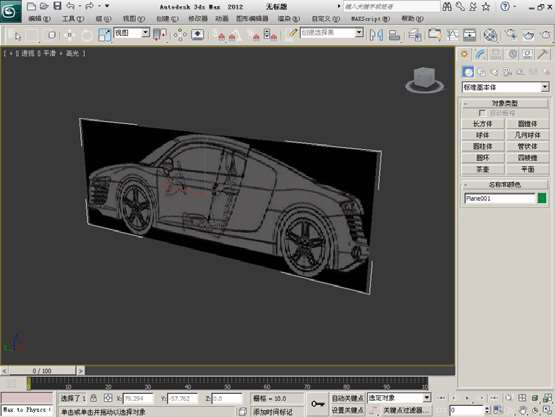The height and width of the screenshot is (417, 555).
Task: Open the help question mark icon
Action: (x=505, y=6)
